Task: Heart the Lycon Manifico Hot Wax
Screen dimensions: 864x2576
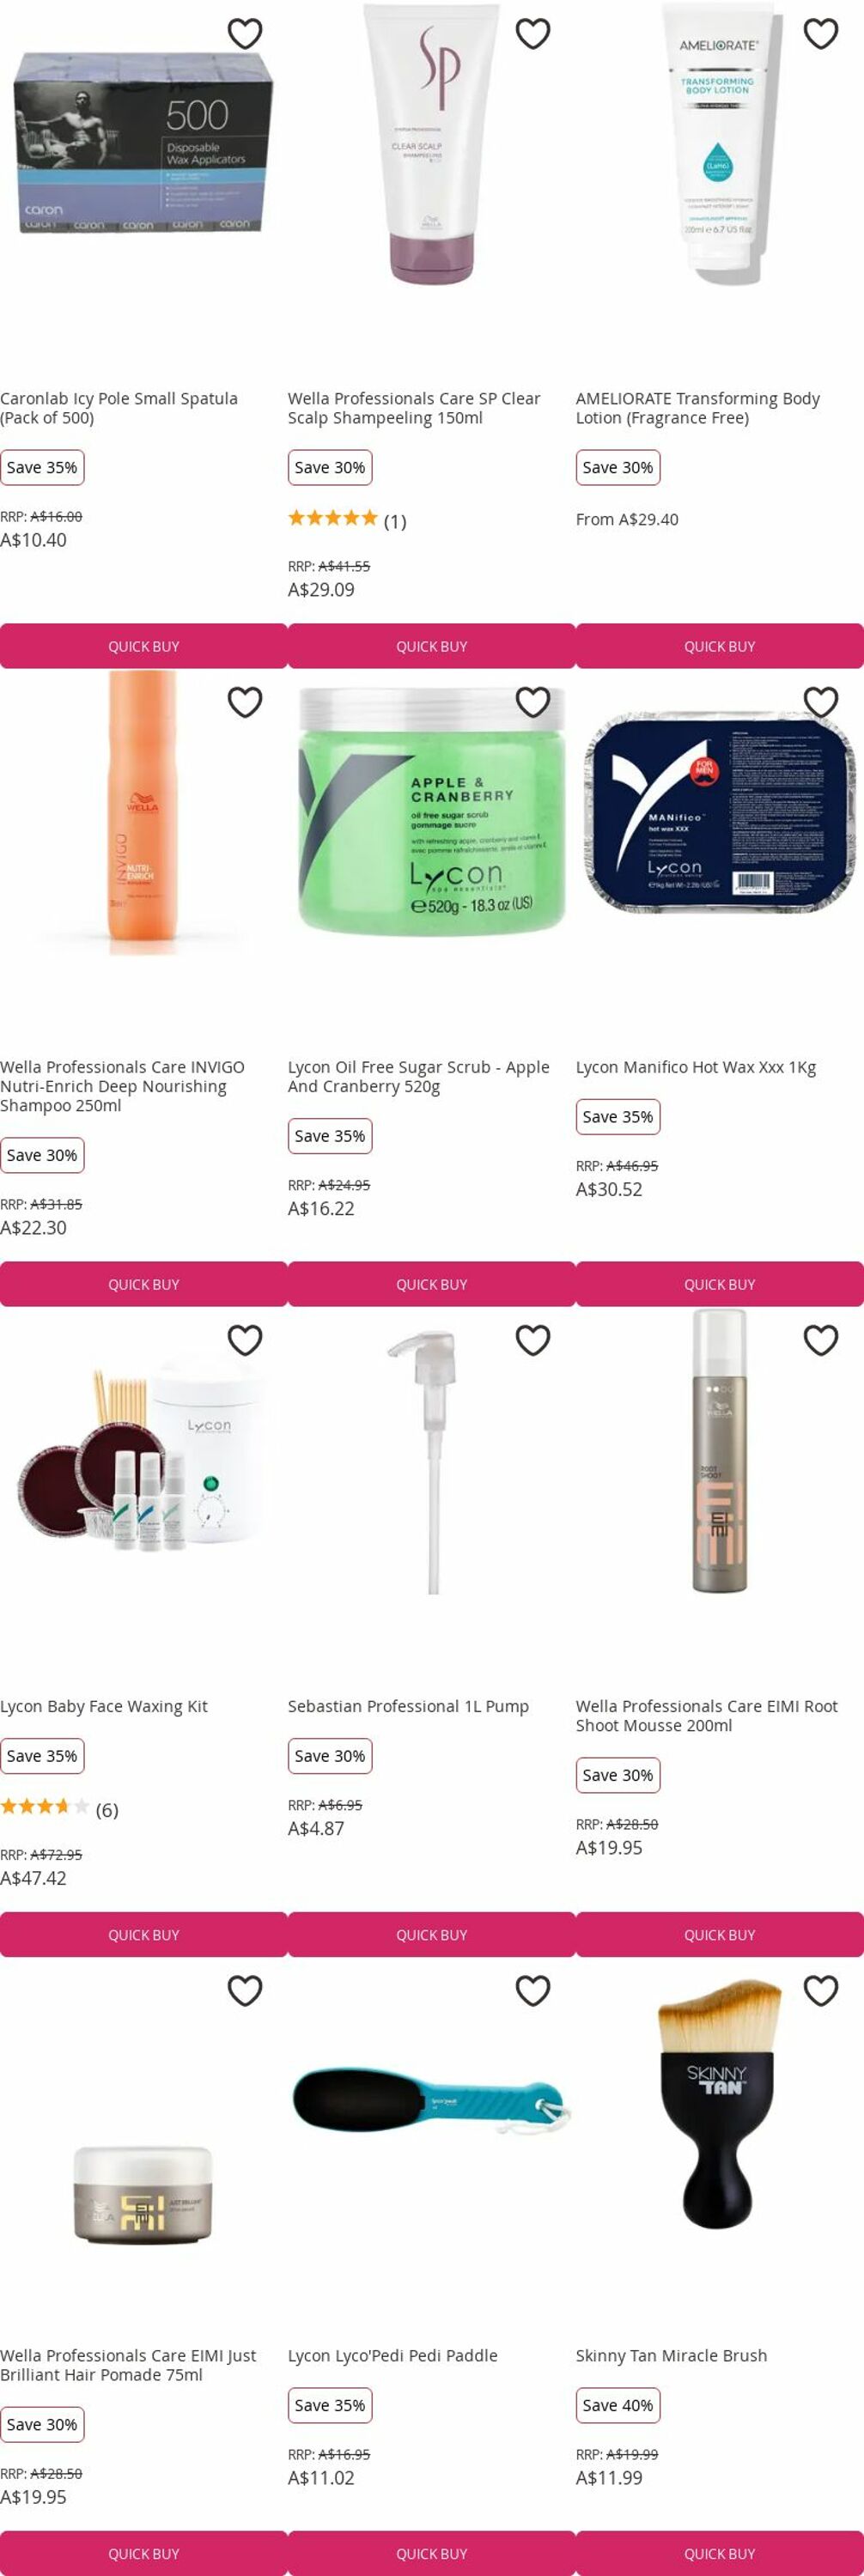Action: pos(821,703)
